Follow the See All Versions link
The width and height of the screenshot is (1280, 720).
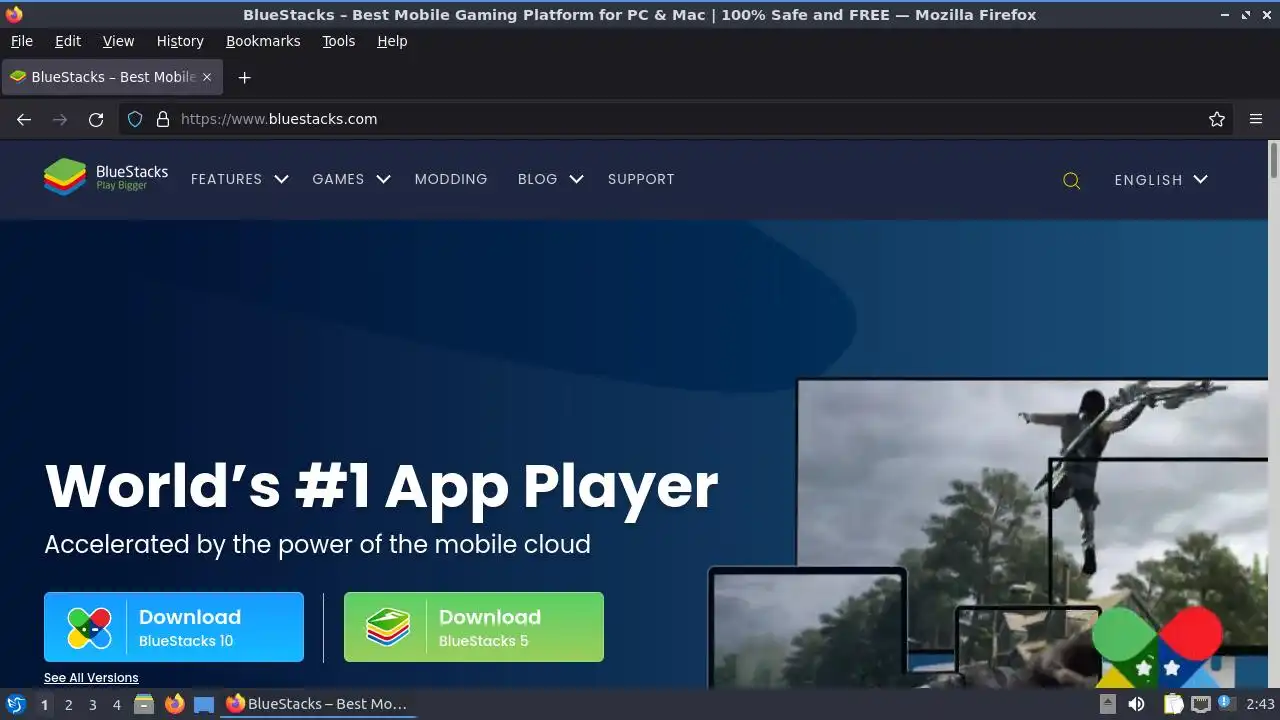(x=91, y=678)
